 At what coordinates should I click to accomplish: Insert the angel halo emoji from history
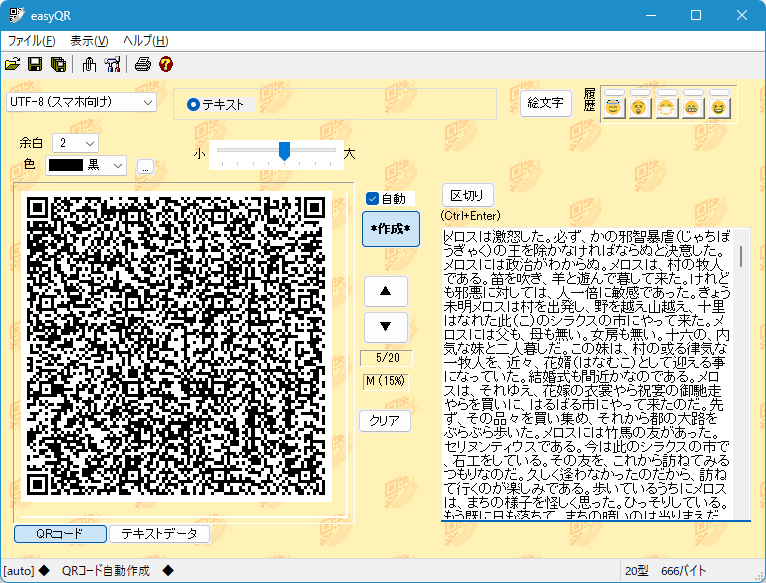[614, 108]
